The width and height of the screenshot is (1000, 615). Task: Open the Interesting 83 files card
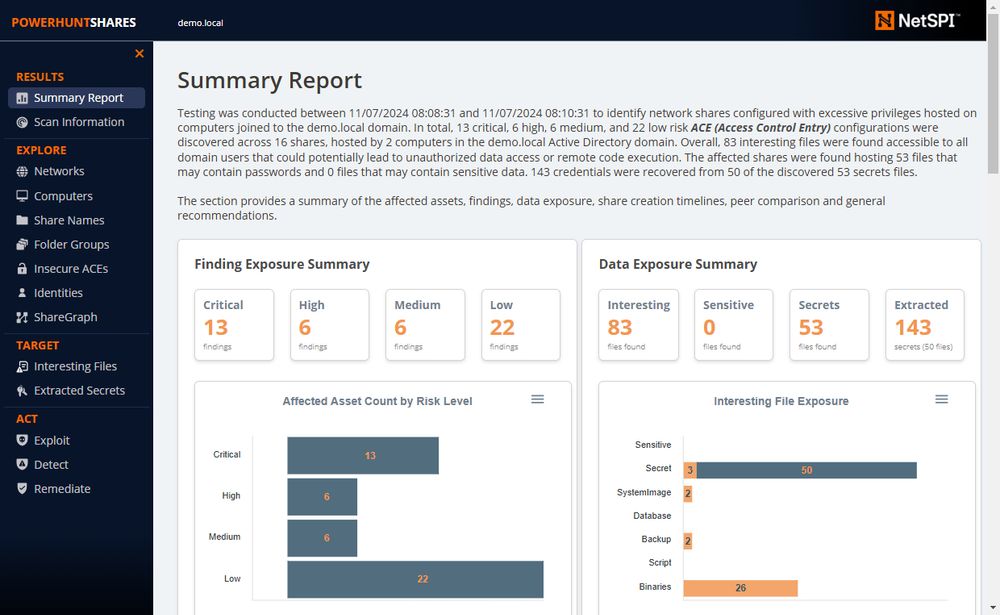638,325
